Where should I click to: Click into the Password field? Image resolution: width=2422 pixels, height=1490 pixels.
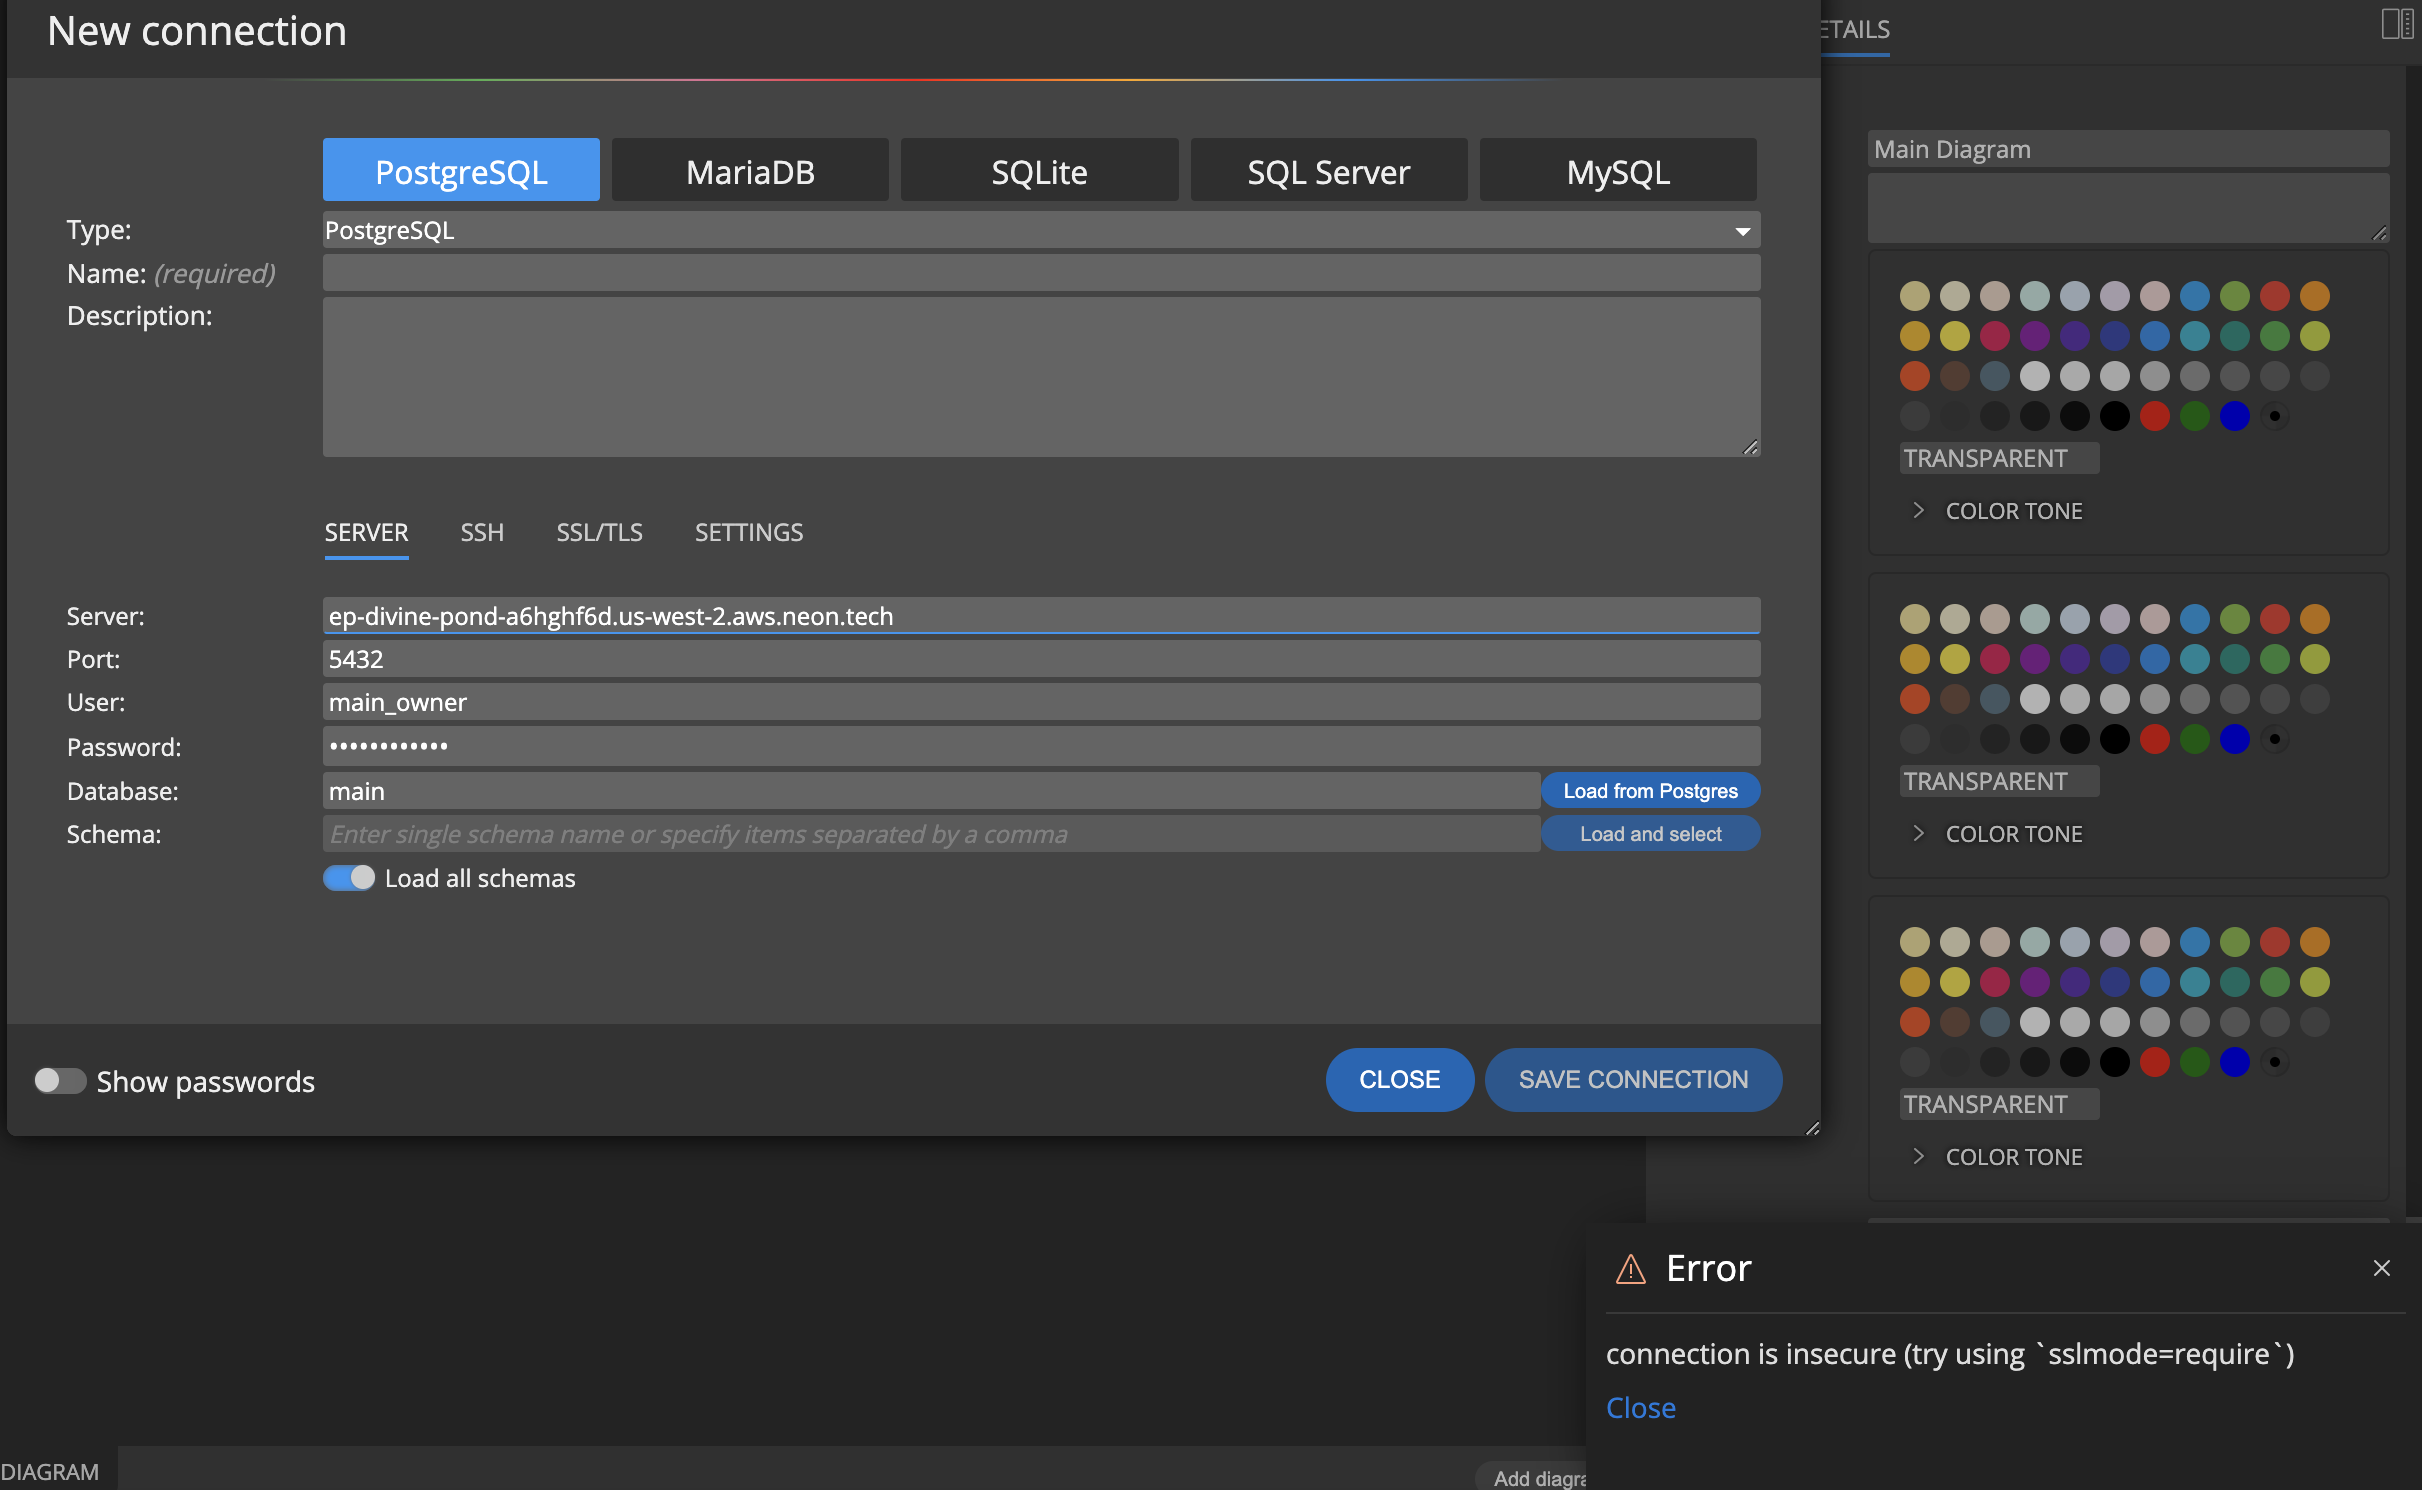(1041, 746)
